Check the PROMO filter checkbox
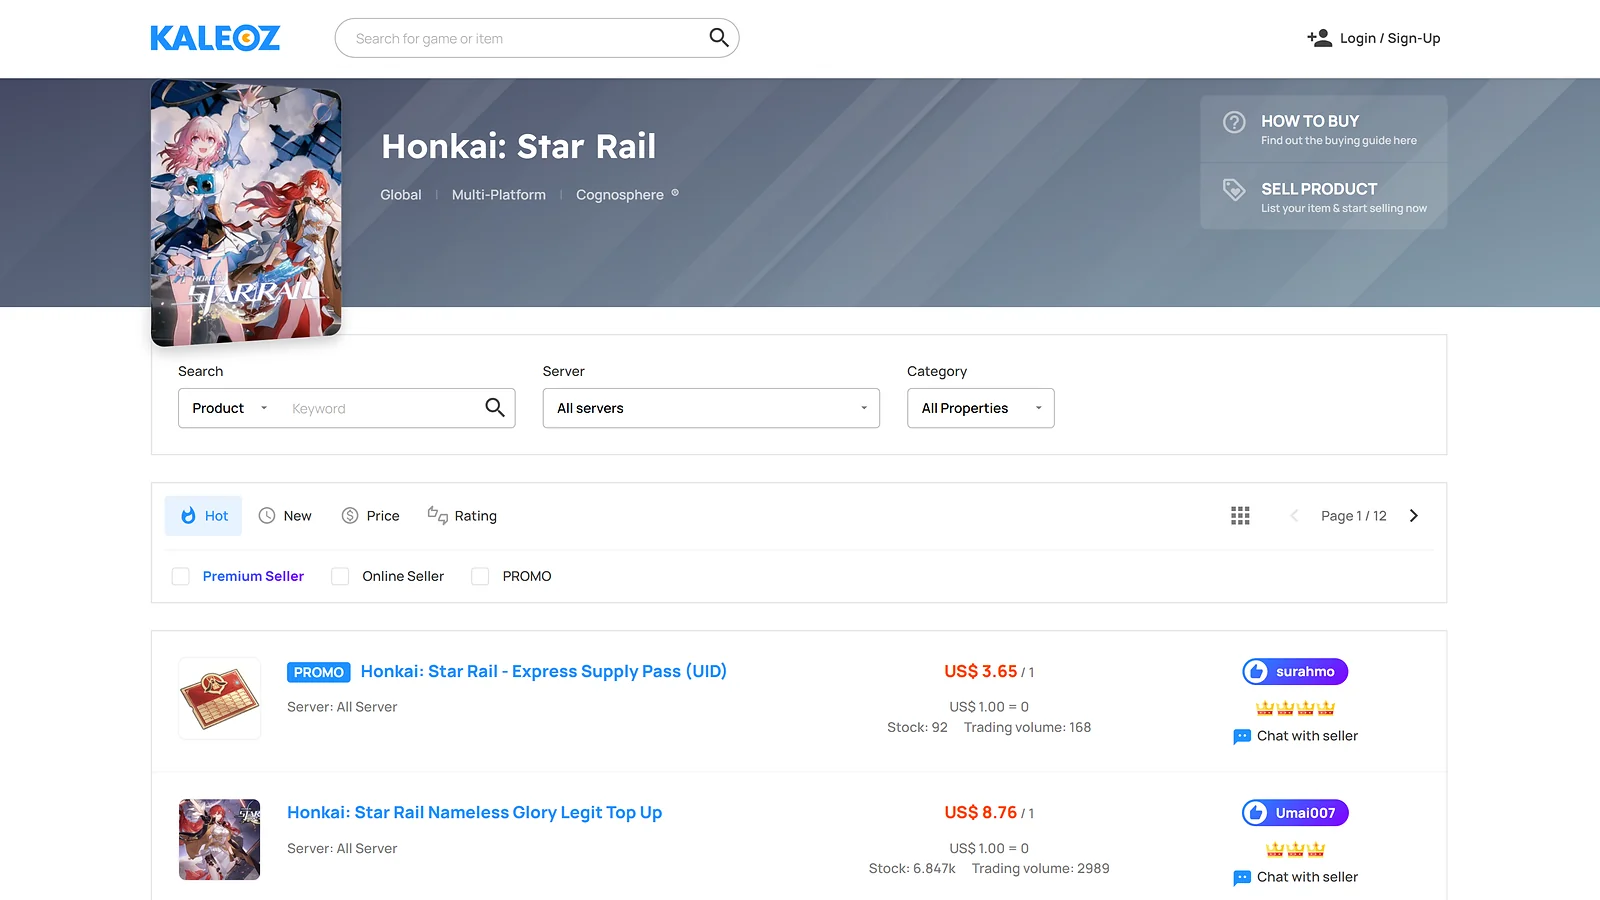The height and width of the screenshot is (900, 1600). pos(480,576)
